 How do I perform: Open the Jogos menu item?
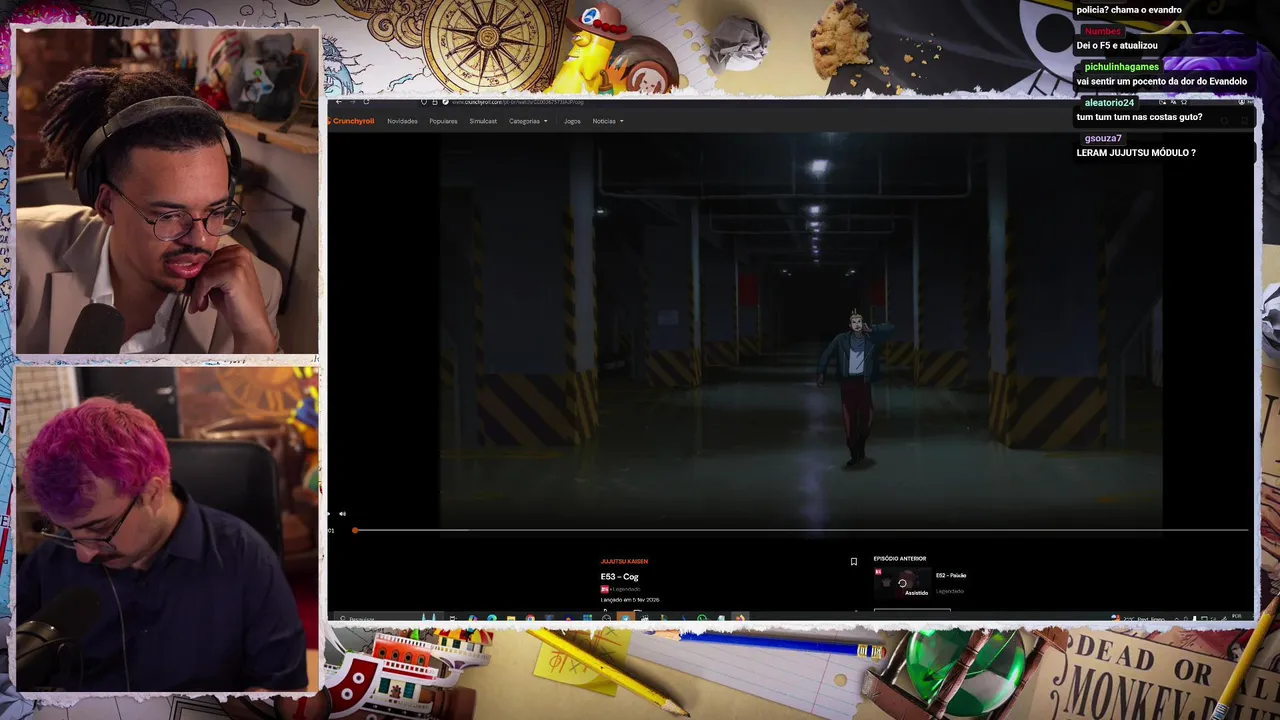click(572, 121)
